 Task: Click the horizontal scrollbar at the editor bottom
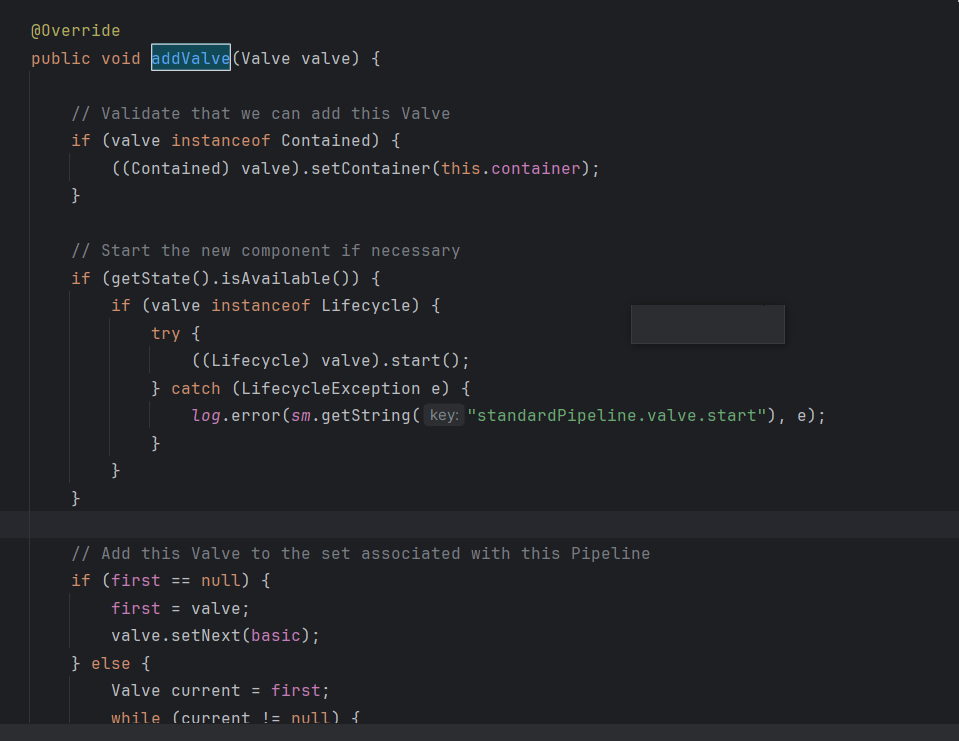point(480,732)
